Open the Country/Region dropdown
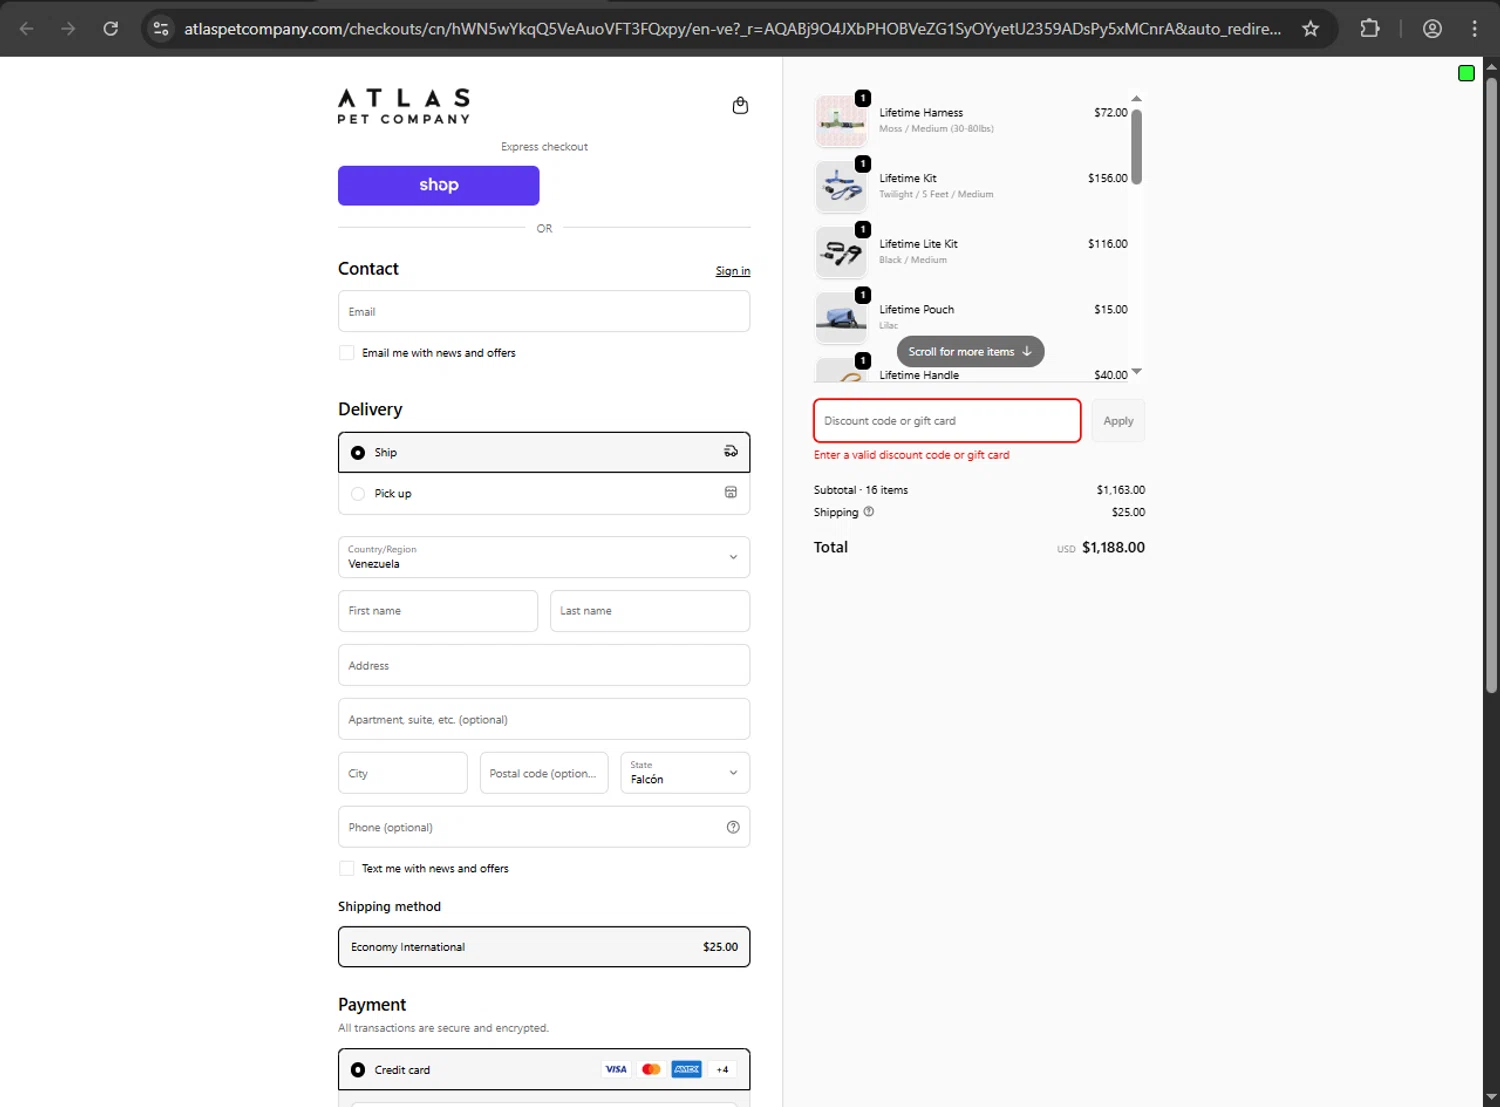1500x1107 pixels. [x=544, y=557]
